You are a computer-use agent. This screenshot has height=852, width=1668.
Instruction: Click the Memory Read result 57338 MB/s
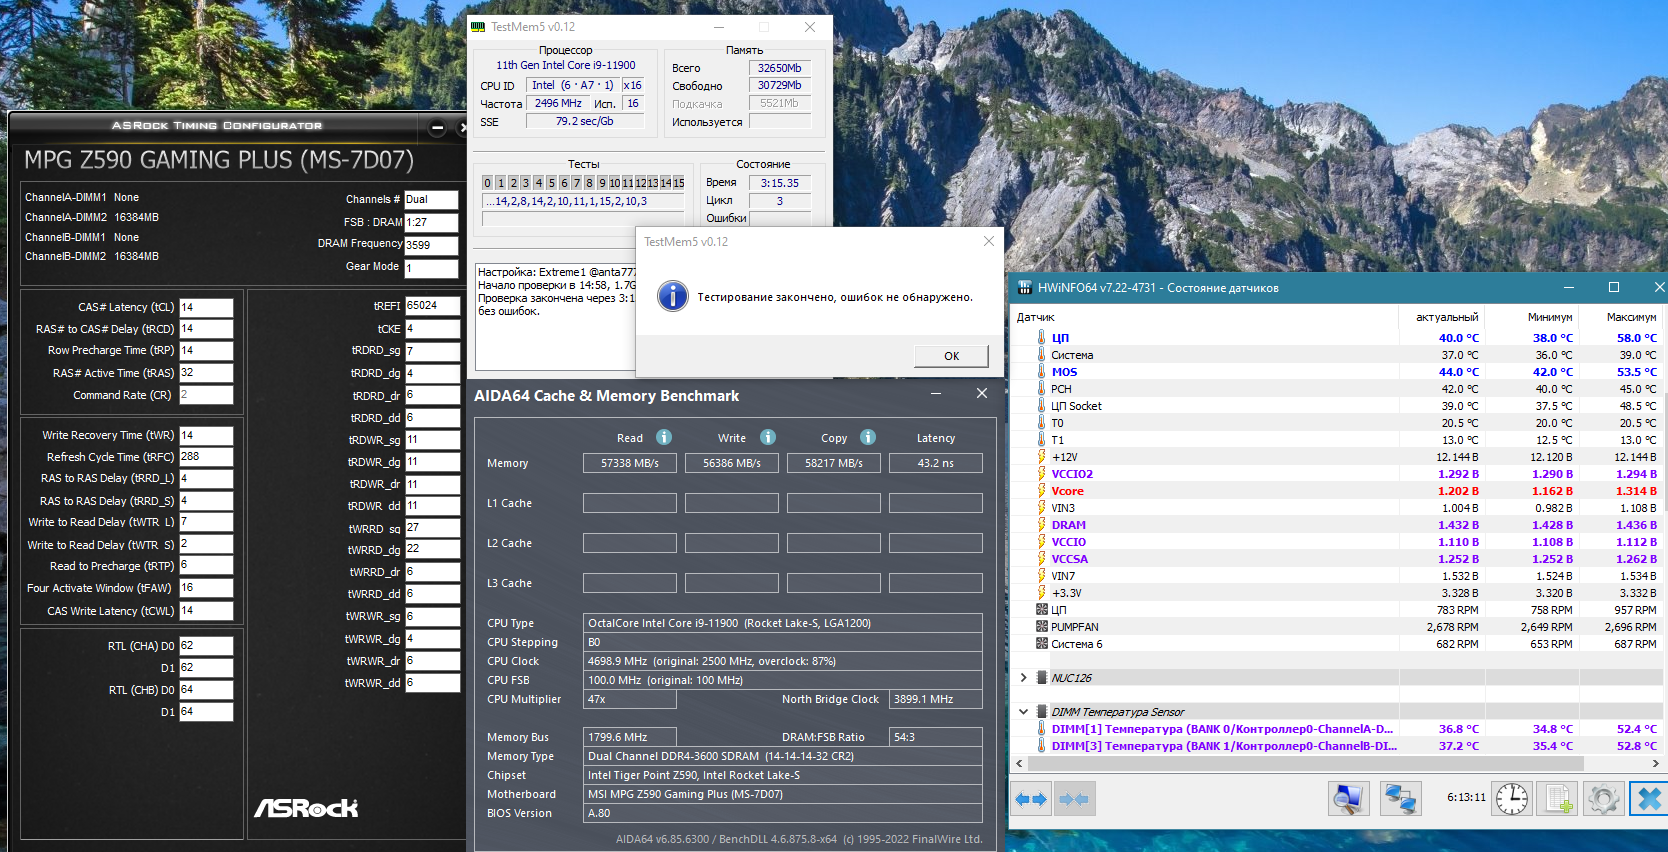(x=630, y=463)
